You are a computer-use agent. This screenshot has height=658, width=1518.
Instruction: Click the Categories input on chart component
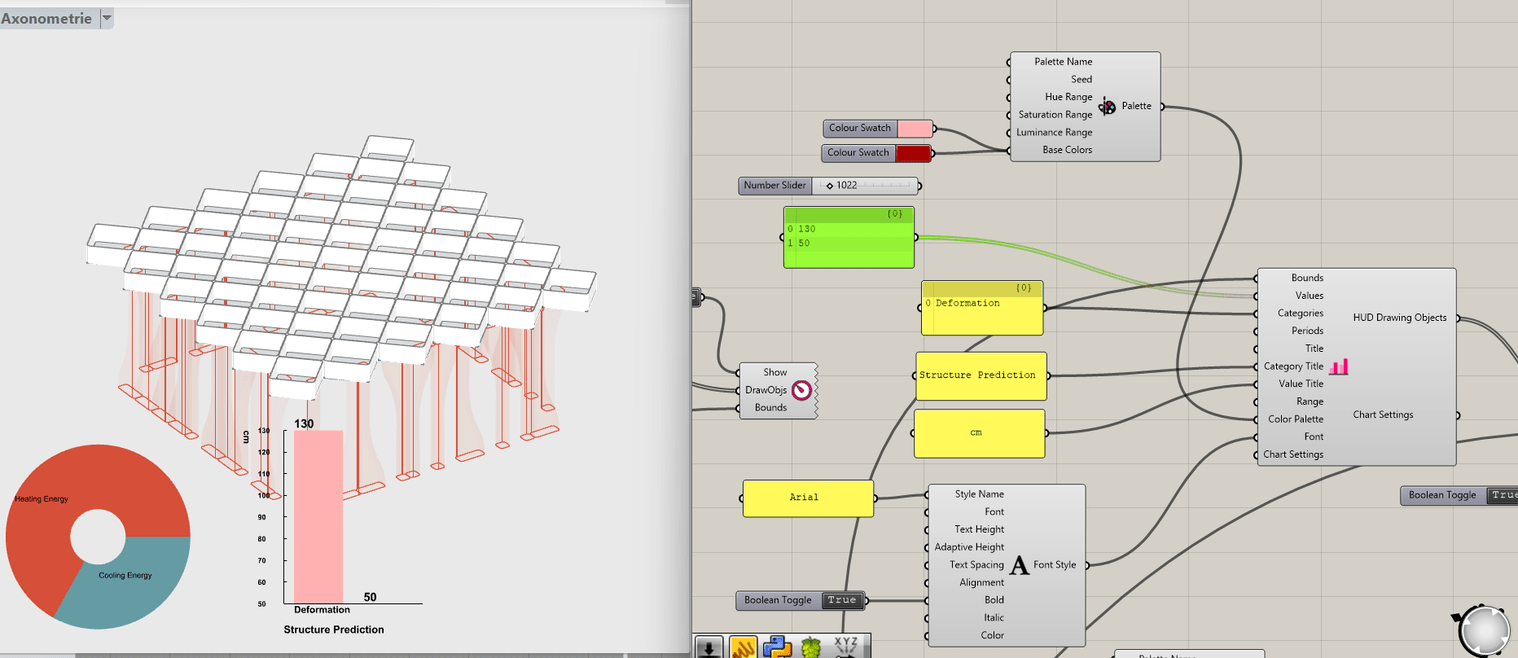click(x=1300, y=313)
